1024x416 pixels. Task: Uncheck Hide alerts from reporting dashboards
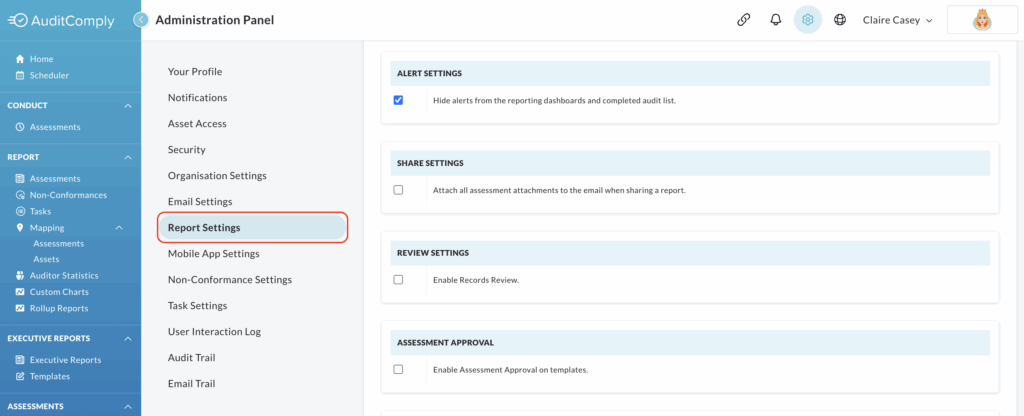398,100
